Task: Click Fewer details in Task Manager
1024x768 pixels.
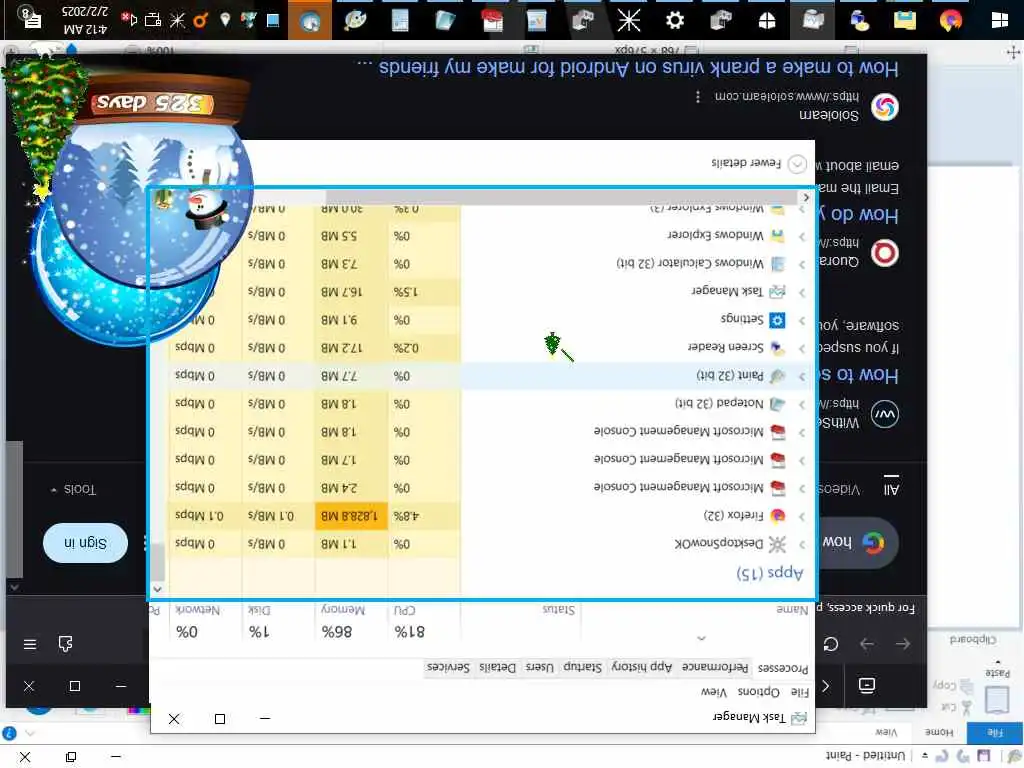Action: pyautogui.click(x=746, y=163)
